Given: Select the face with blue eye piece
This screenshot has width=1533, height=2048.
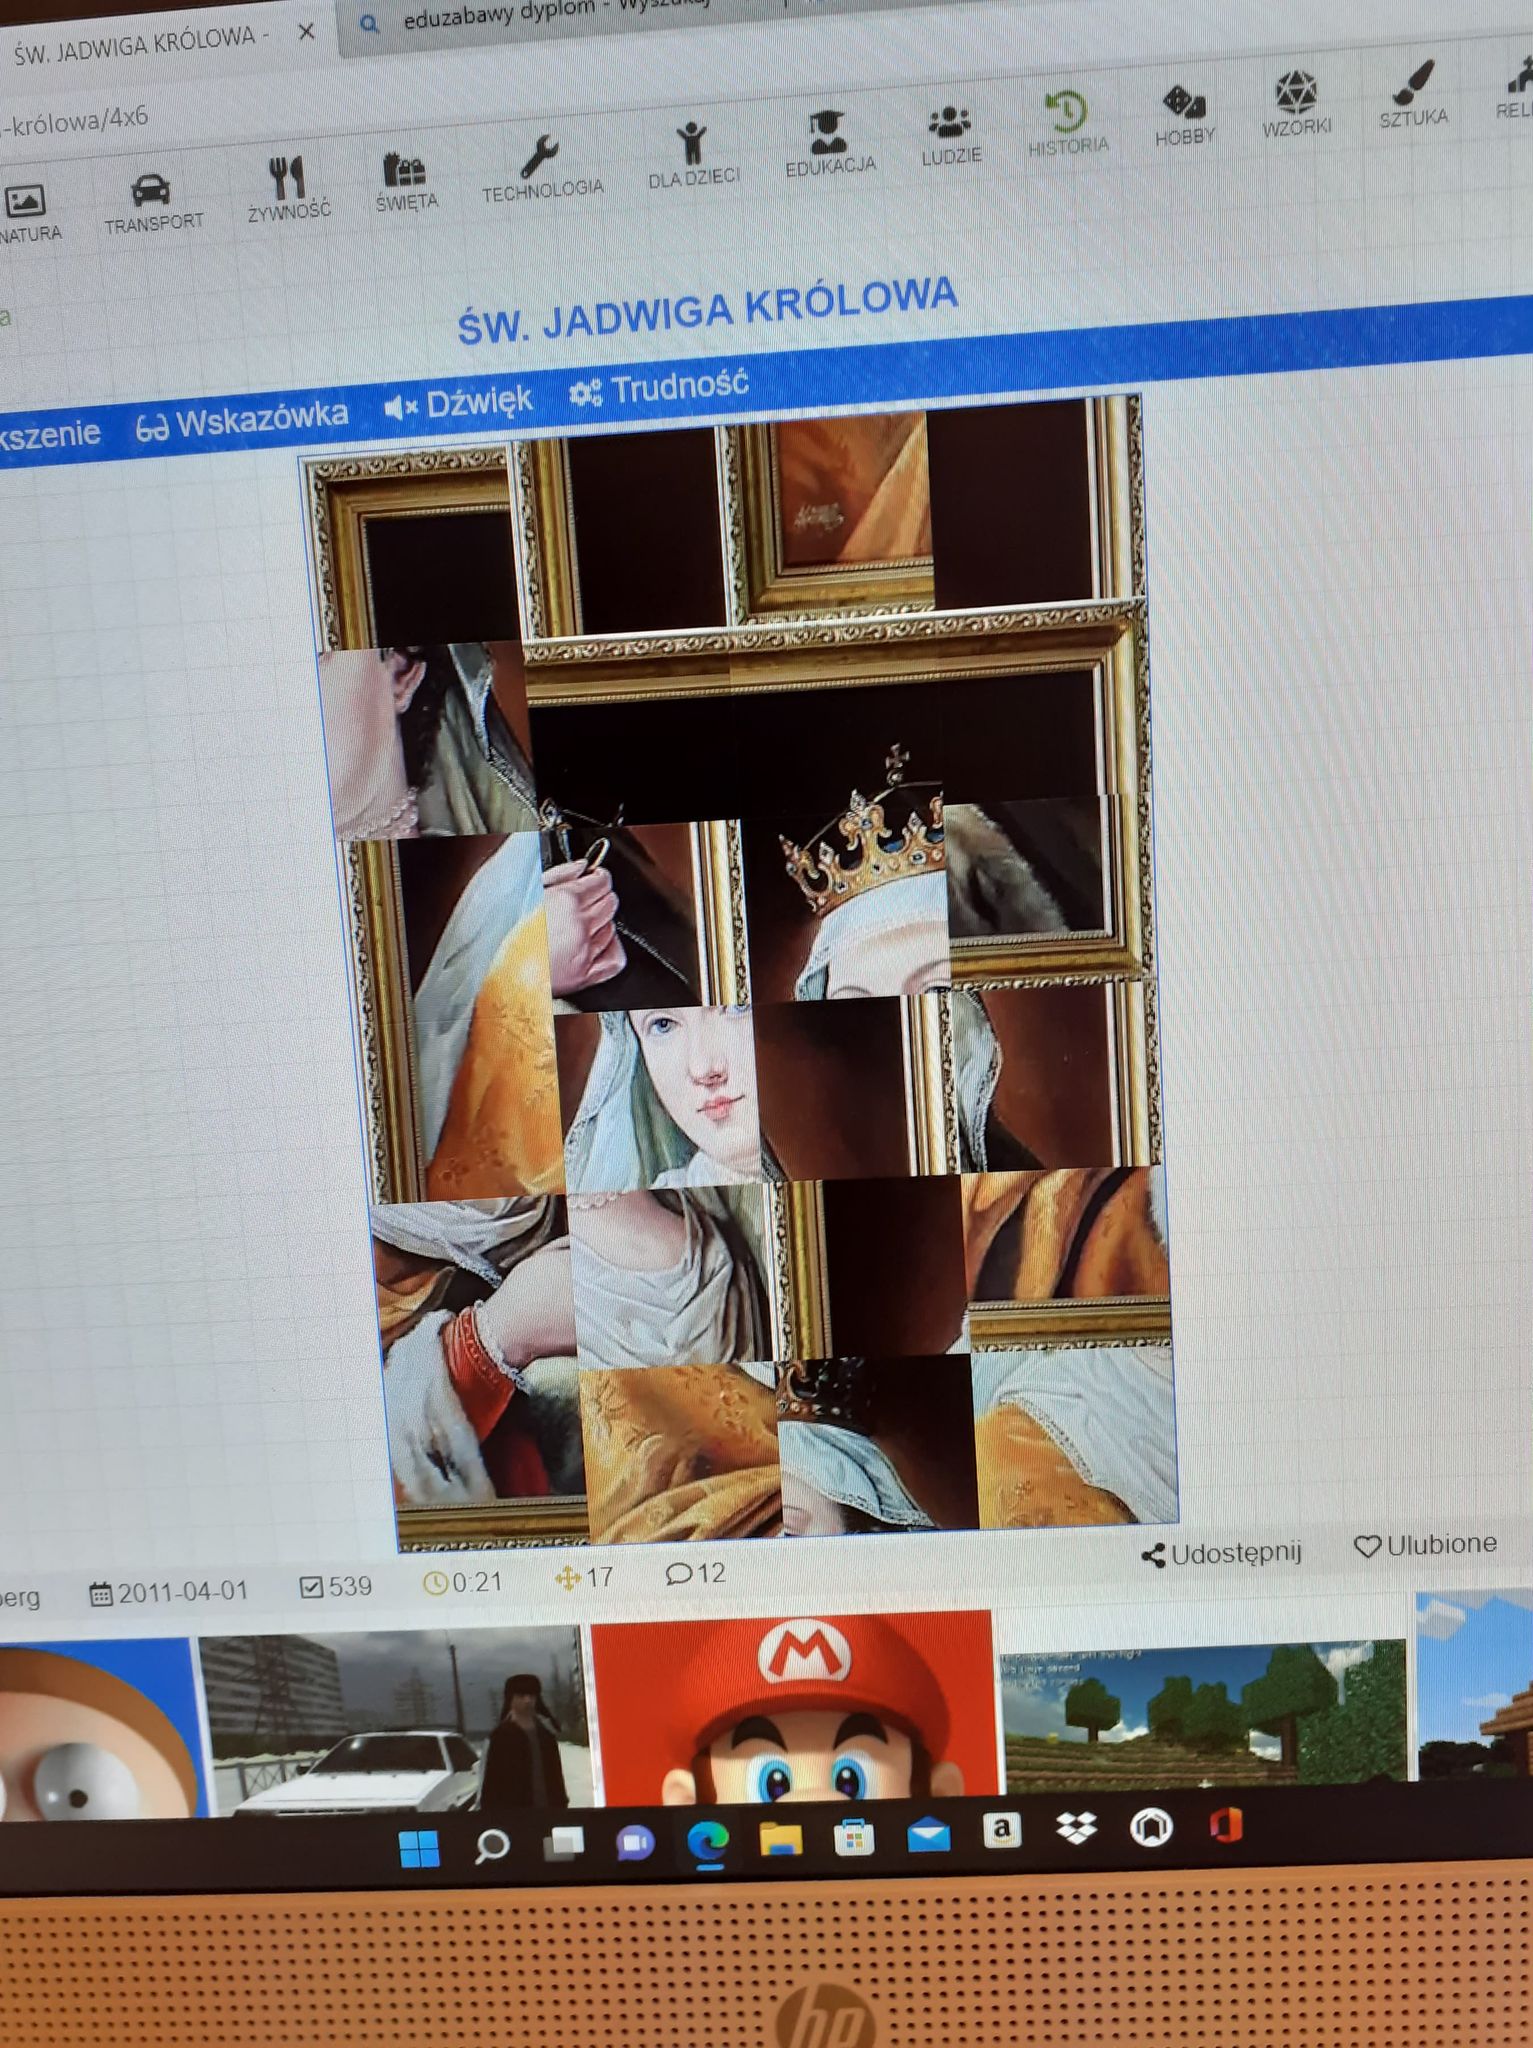Looking at the screenshot, I should pos(656,1097).
